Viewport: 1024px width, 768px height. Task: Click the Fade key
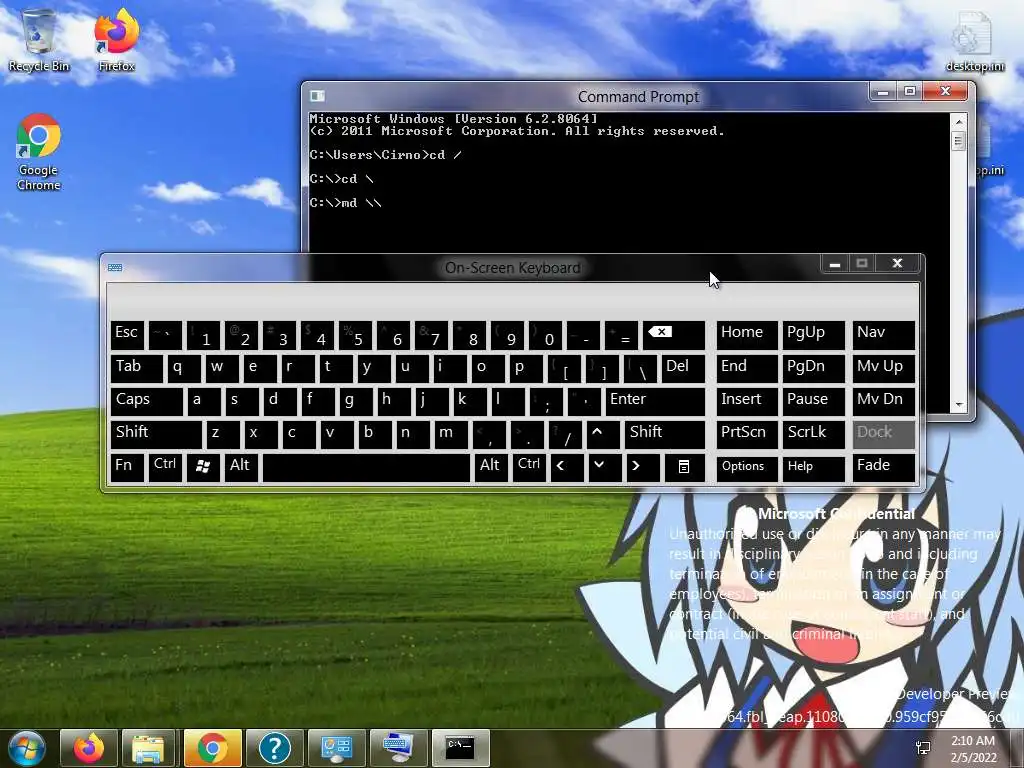pyautogui.click(x=884, y=466)
